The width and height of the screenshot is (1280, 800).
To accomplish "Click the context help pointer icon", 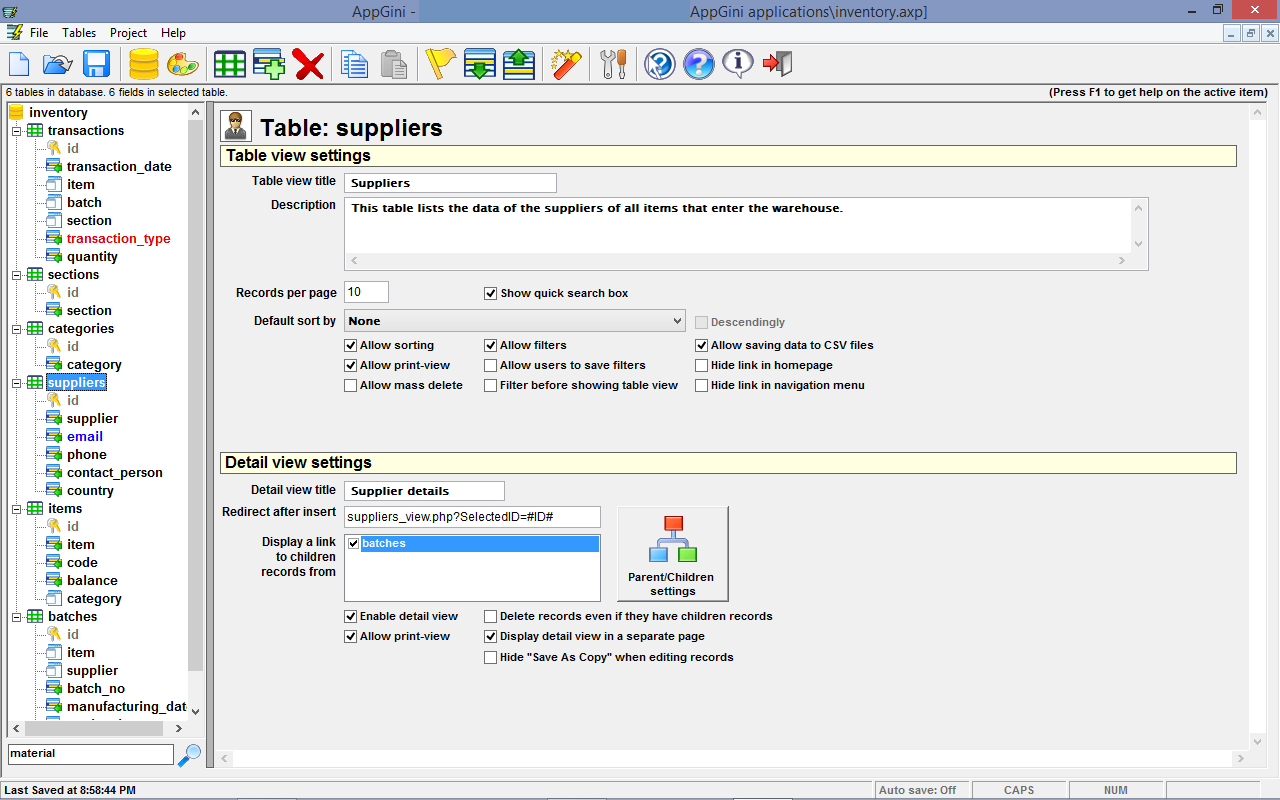I will [660, 65].
